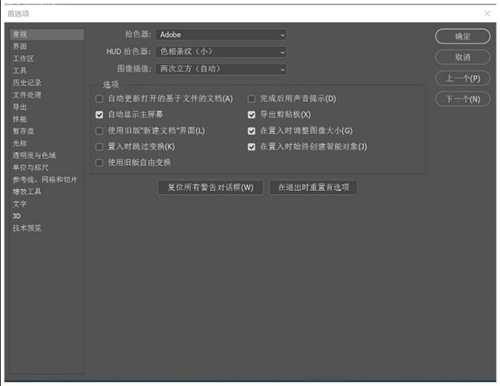Open the 3D preferences category
500x386 pixels.
(x=17, y=216)
